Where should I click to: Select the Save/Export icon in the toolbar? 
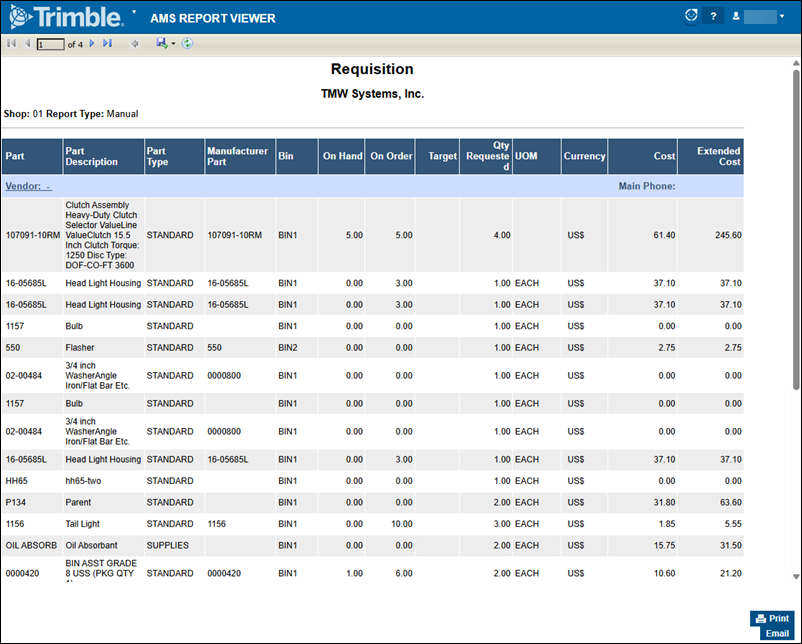coord(161,43)
